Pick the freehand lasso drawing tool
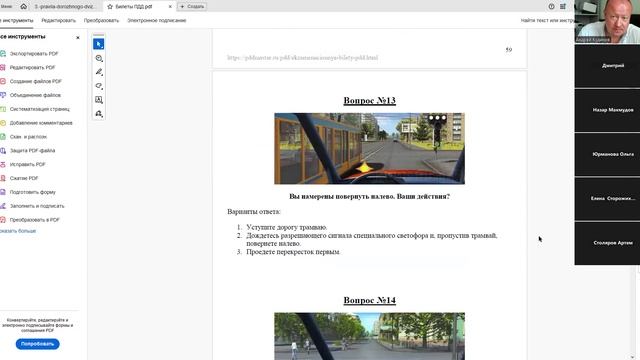Viewport: 640px width, 360px height. pyautogui.click(x=99, y=86)
